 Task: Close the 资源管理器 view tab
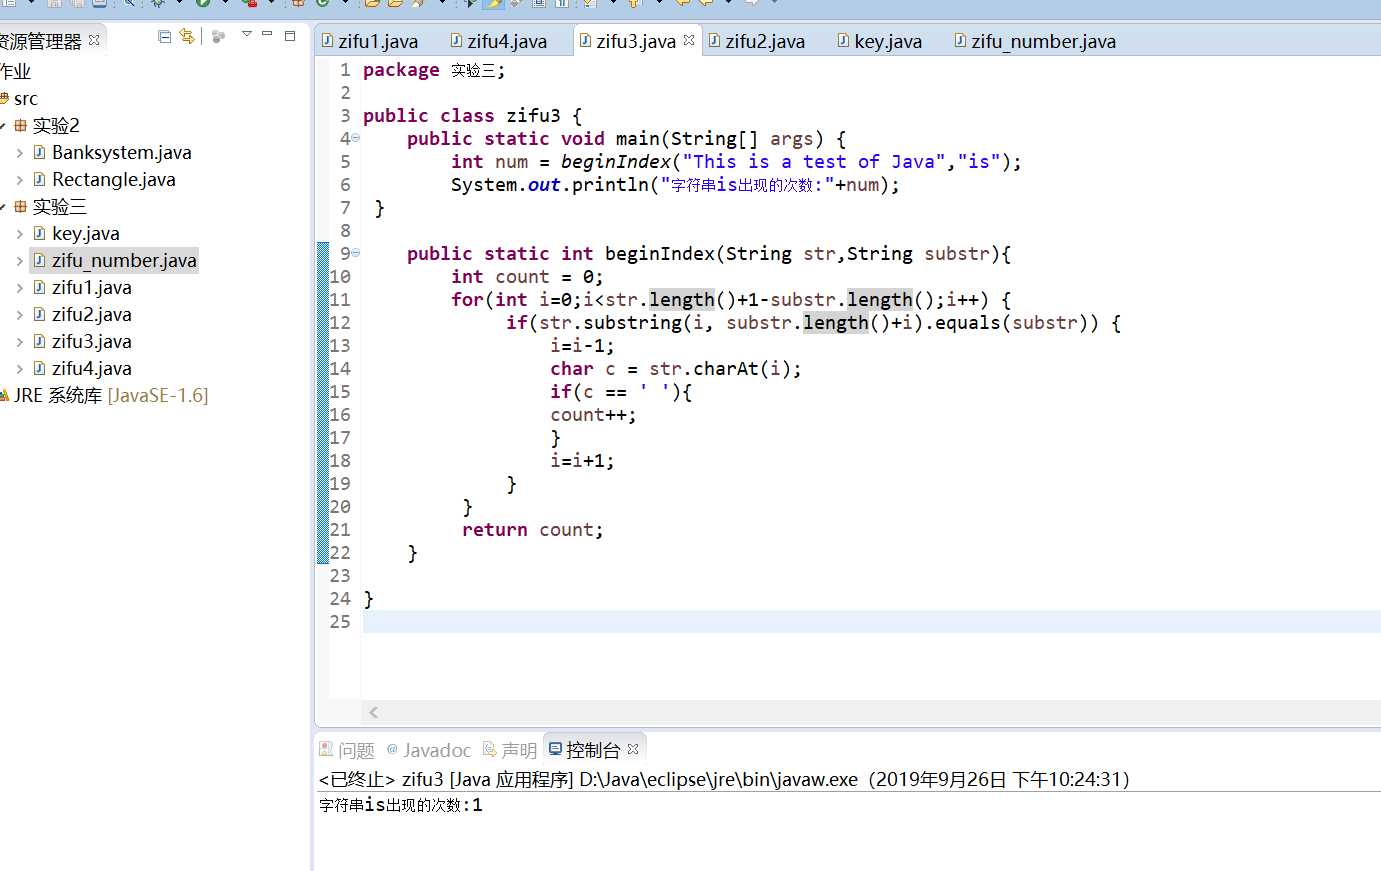point(94,40)
